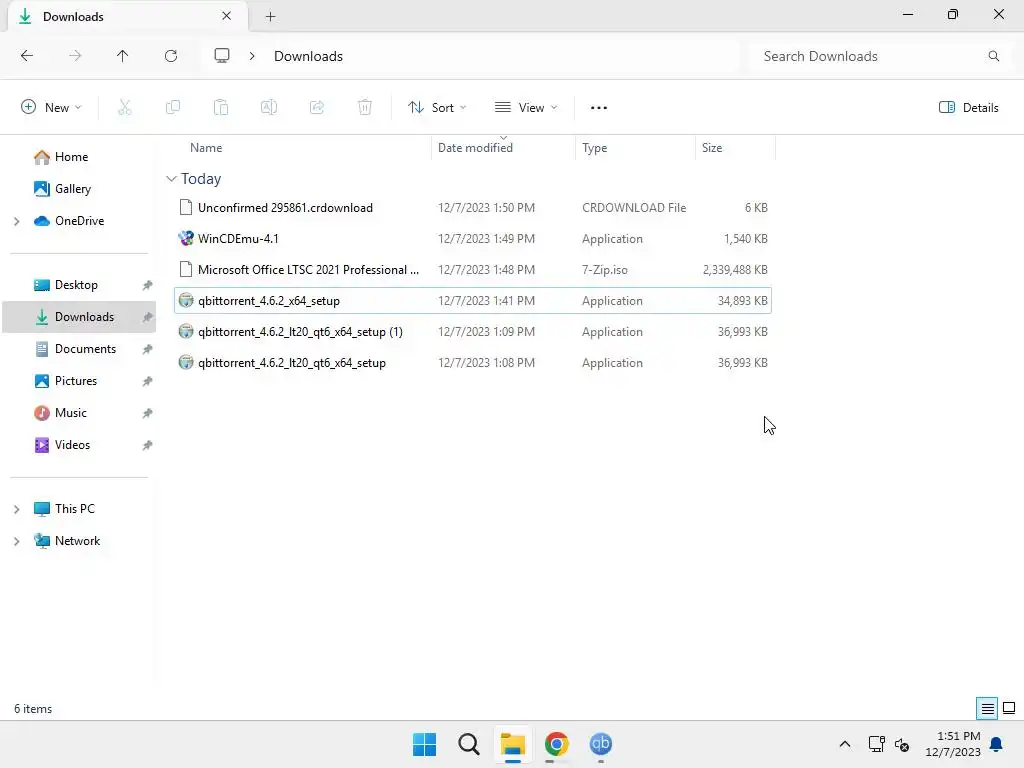1024x768 pixels.
Task: Click address bar chevron before Downloads
Action: tap(252, 56)
